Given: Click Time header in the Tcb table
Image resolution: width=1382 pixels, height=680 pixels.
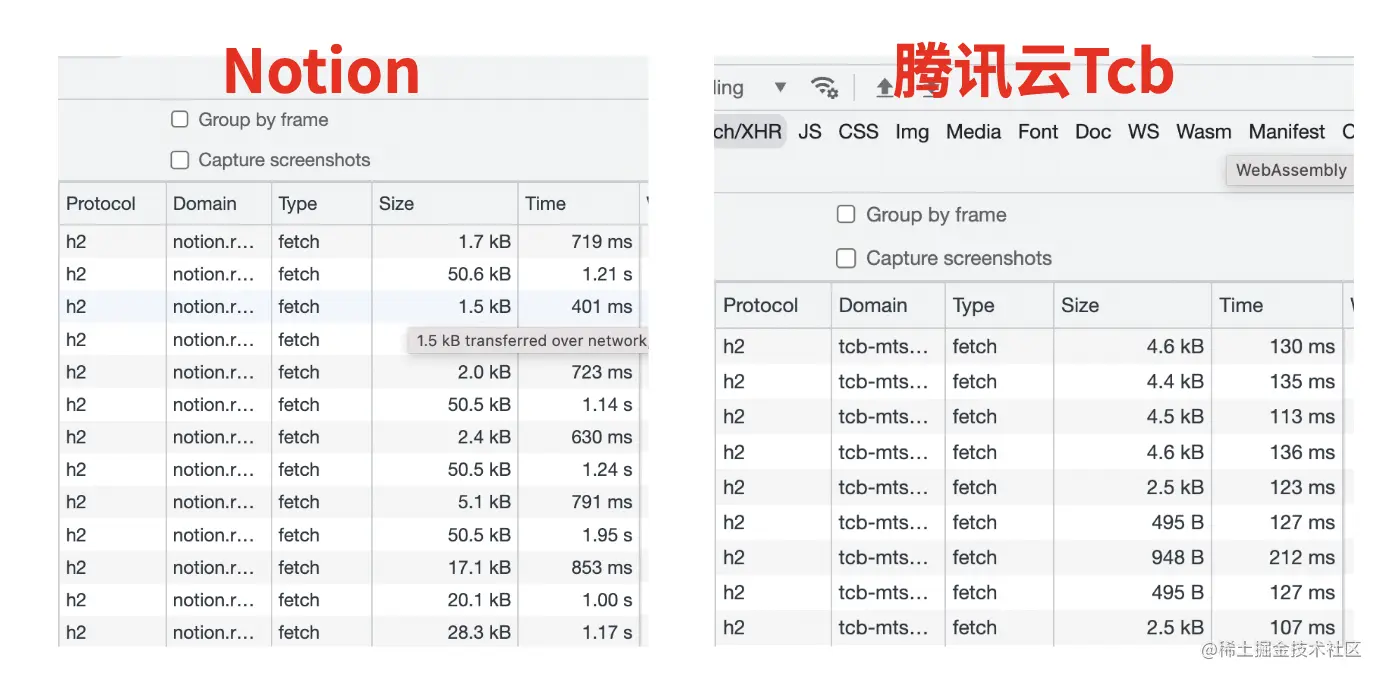Looking at the screenshot, I should coord(1277,305).
